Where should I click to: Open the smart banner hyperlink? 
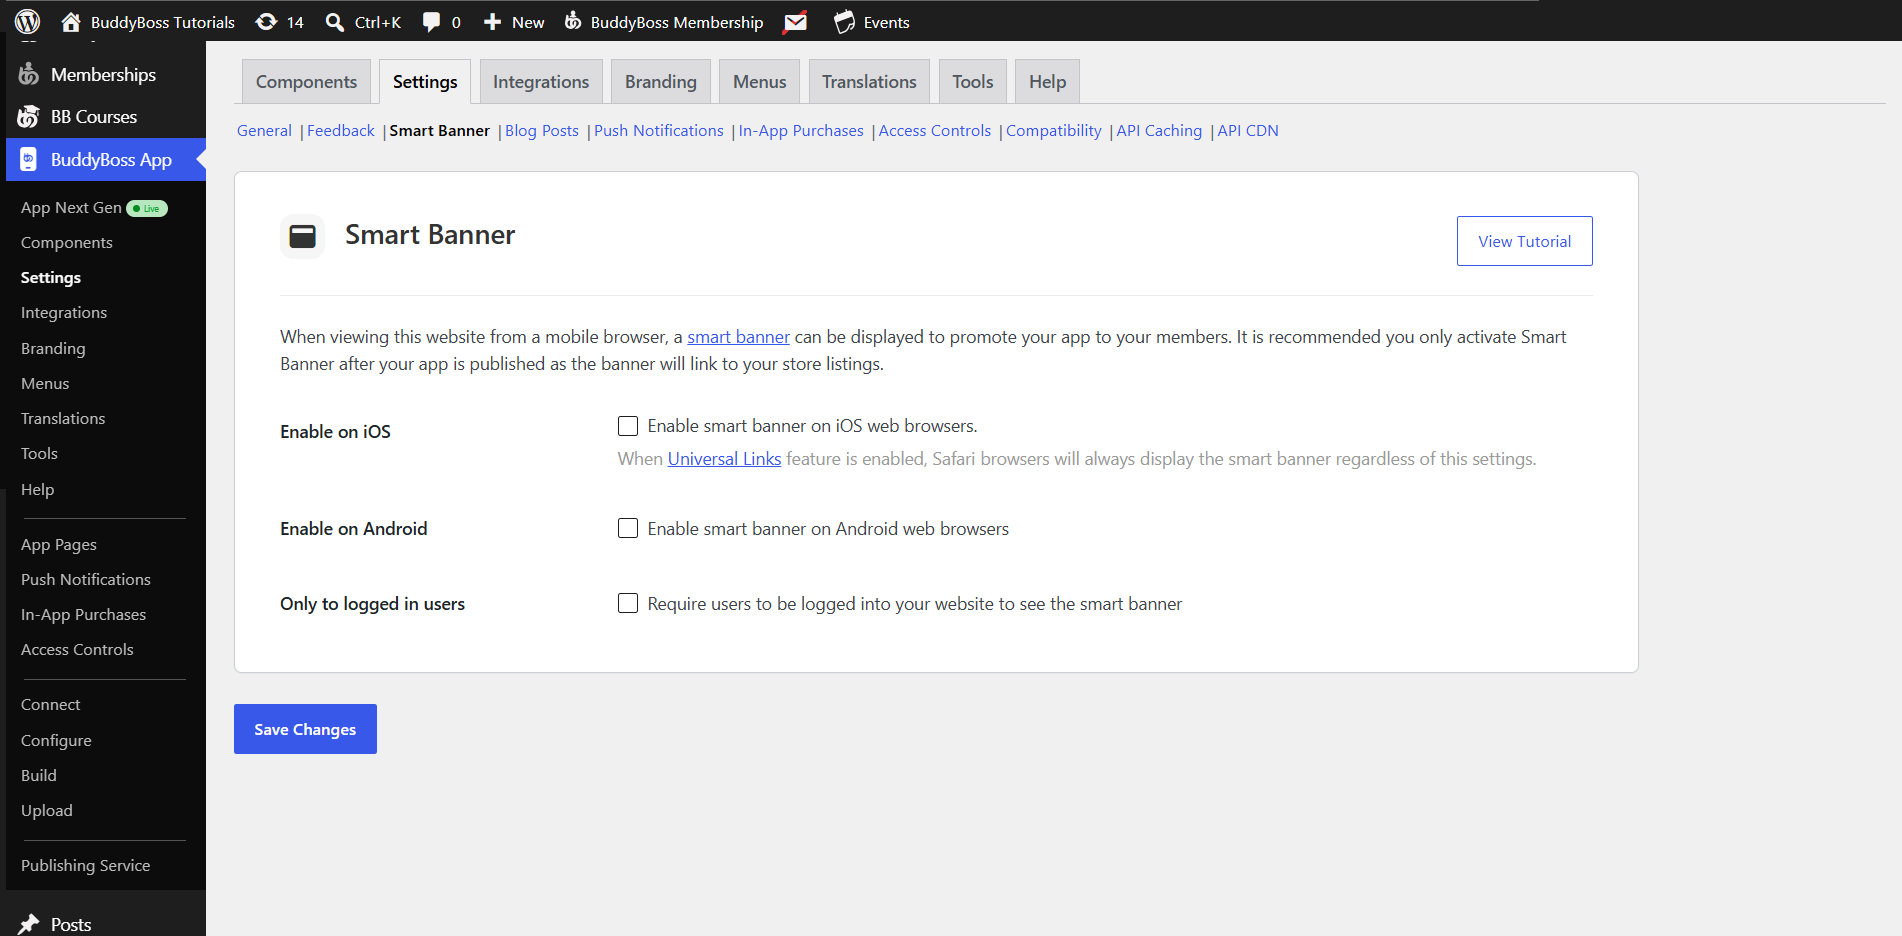coord(738,337)
